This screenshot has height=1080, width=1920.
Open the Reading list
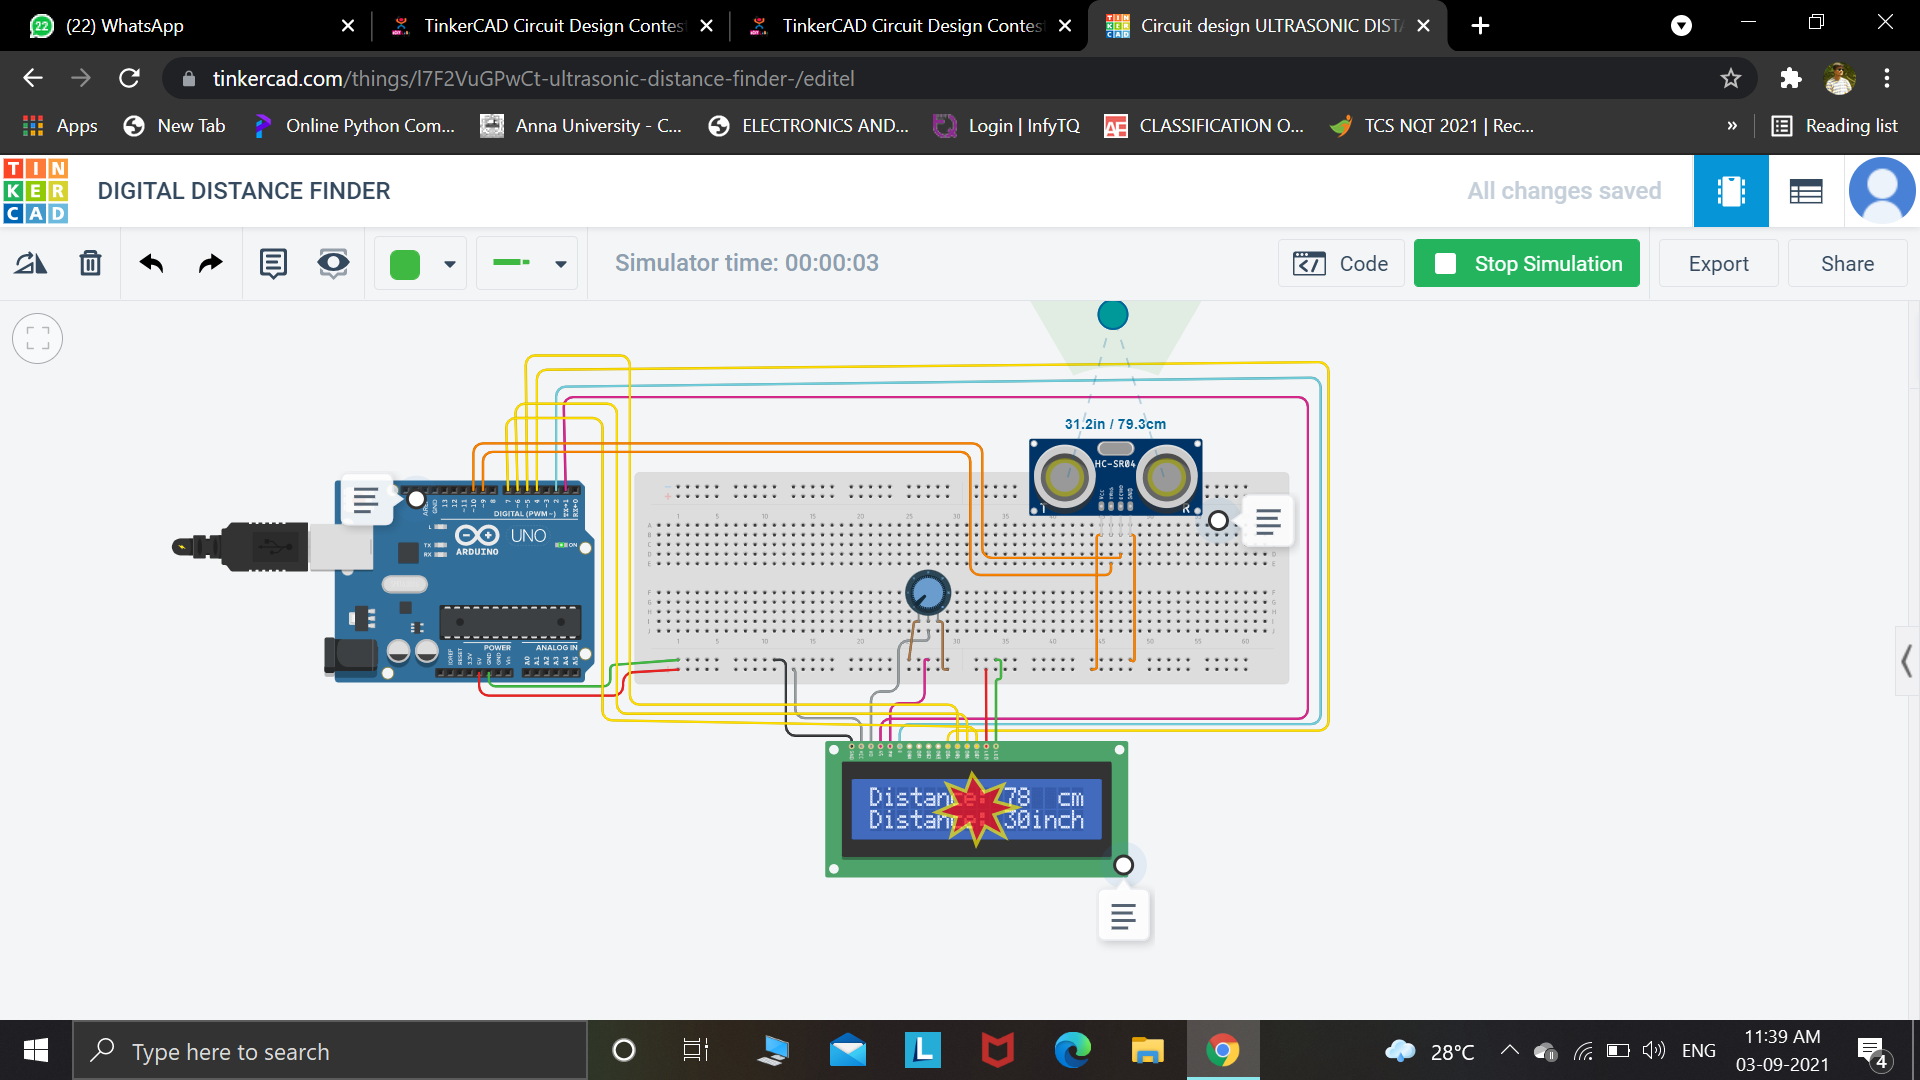[x=1835, y=126]
